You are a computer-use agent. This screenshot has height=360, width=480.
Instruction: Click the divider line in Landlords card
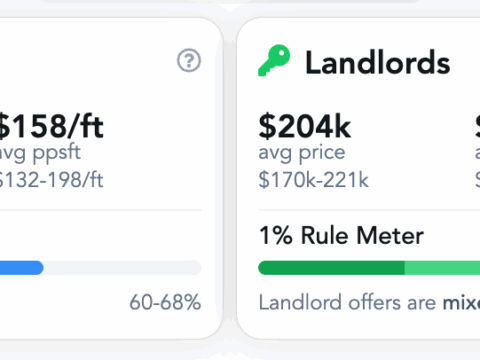point(369,210)
